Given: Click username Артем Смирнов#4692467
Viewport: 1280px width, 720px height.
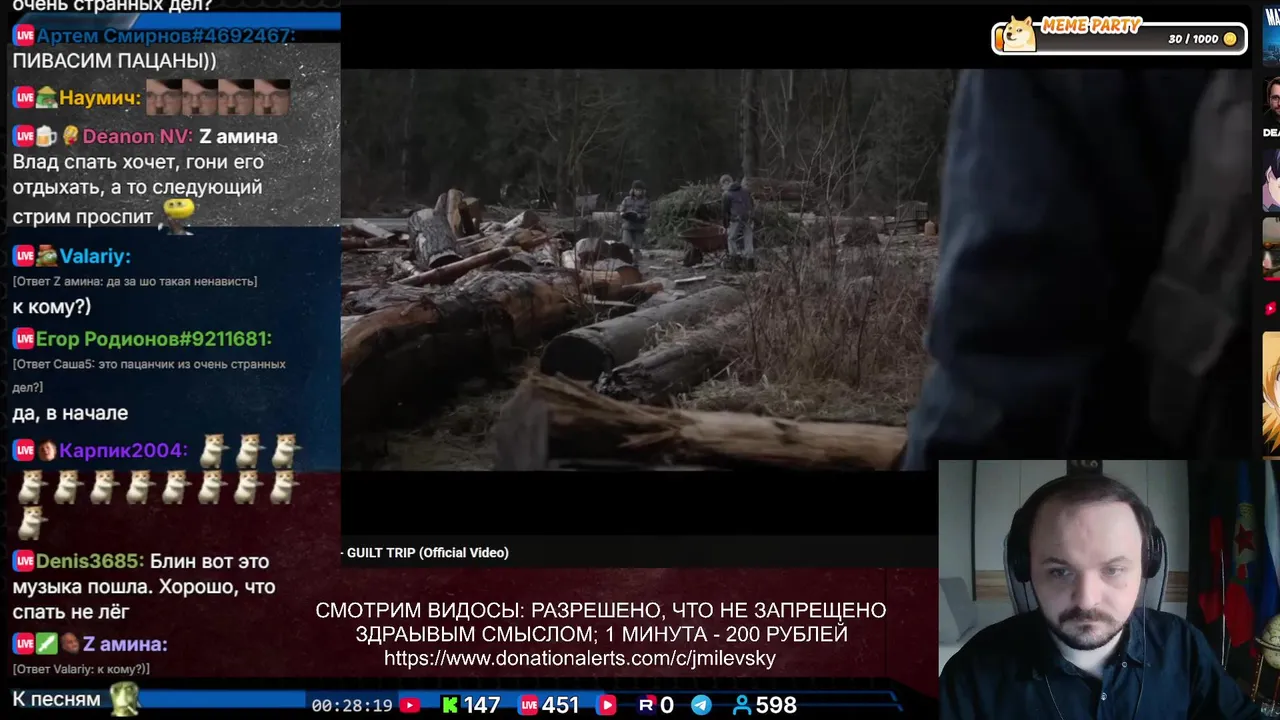Looking at the screenshot, I should [x=166, y=36].
